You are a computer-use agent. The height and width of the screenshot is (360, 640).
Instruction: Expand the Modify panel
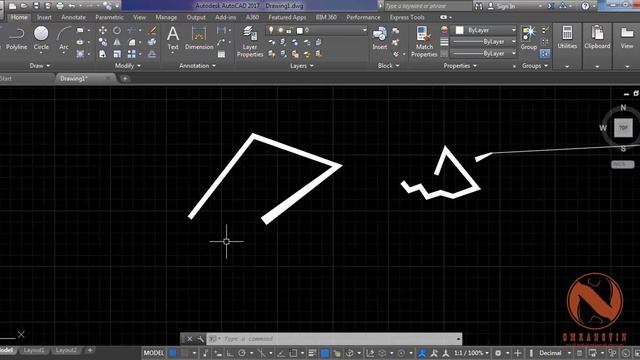[128, 66]
